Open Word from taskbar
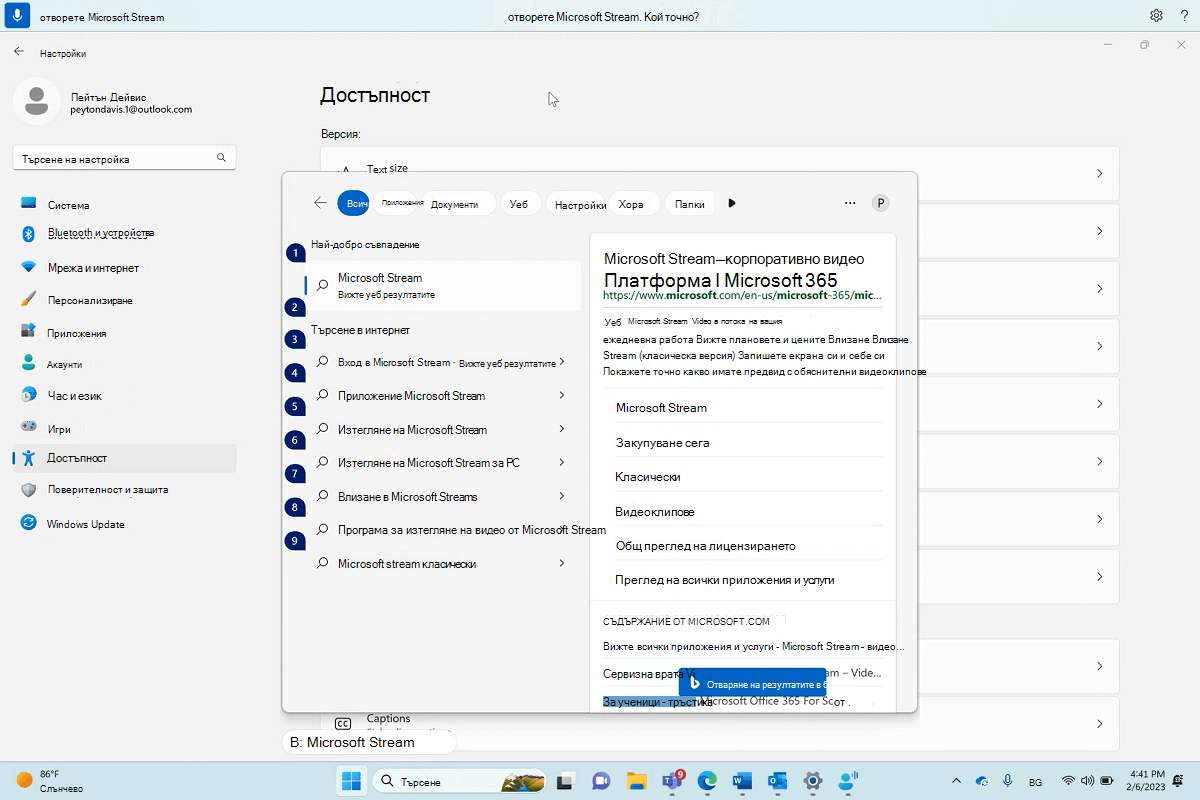1200x800 pixels. pos(742,781)
